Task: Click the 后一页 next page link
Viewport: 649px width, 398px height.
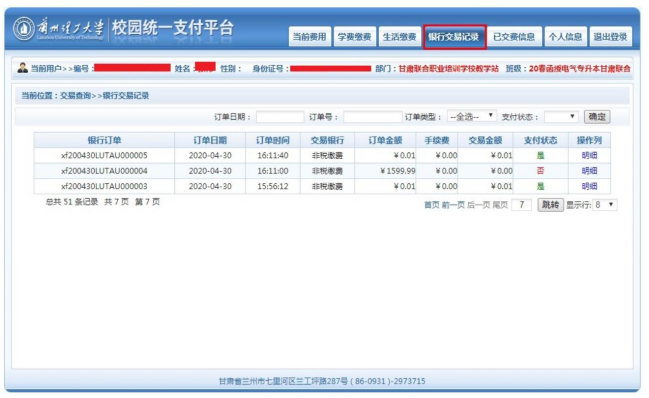Action: pyautogui.click(x=478, y=205)
